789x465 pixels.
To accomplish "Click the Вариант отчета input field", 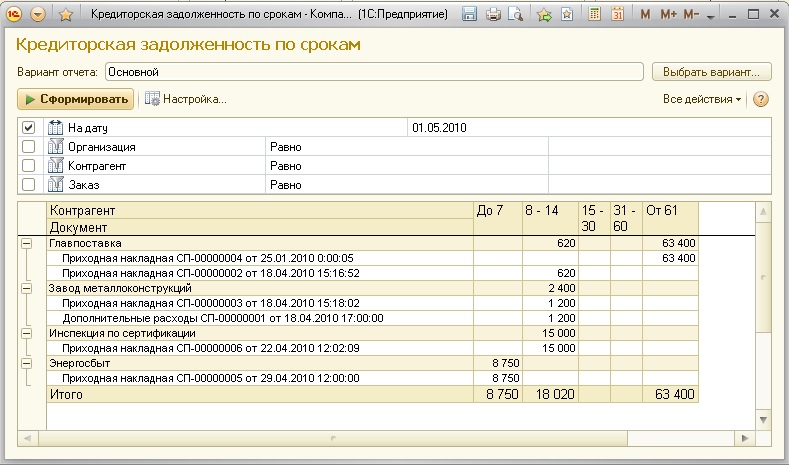I will pos(374,72).
